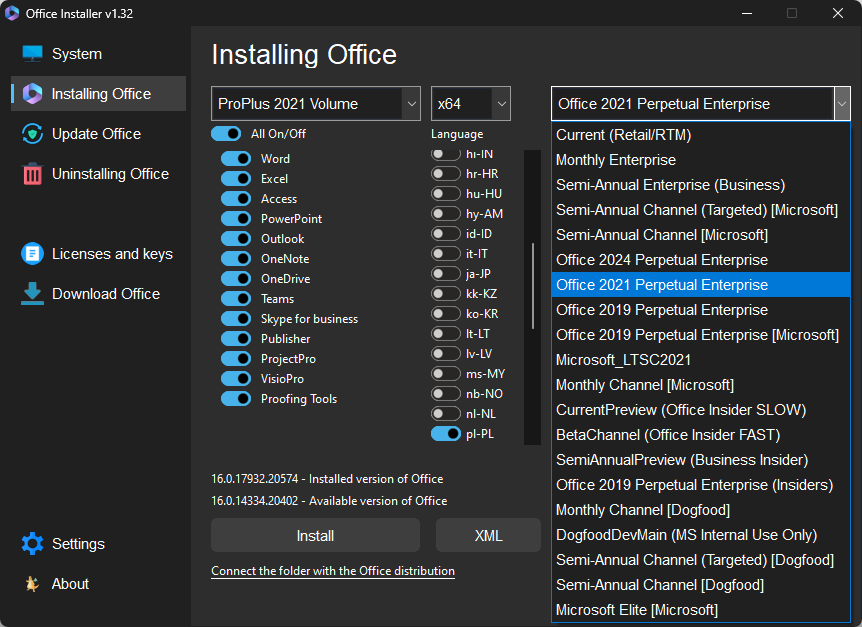Screen dimensions: 862x627
Task: Choose DogfoodDevMain (MS Internal Use Only)
Action: pyautogui.click(x=700, y=535)
